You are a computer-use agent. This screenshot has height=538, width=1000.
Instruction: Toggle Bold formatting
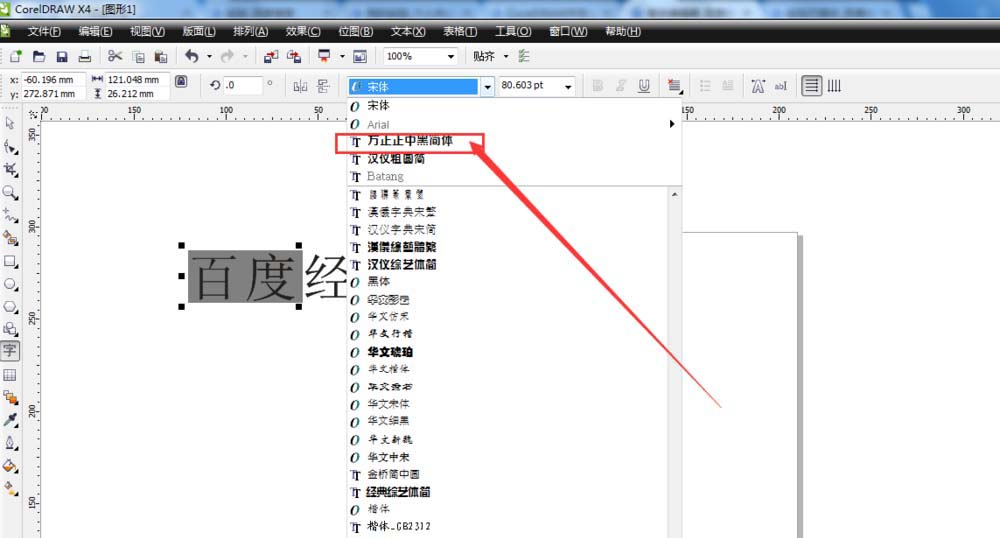(x=598, y=86)
